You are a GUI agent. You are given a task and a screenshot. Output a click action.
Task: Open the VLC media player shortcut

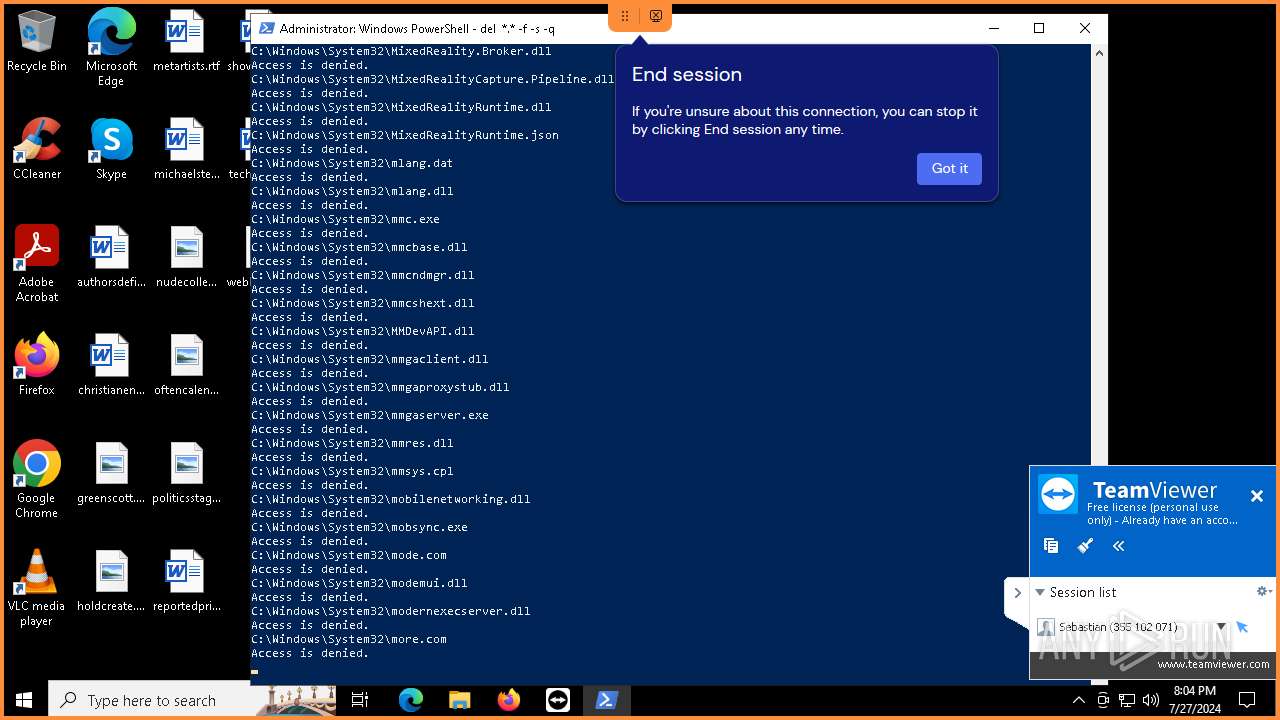(37, 588)
